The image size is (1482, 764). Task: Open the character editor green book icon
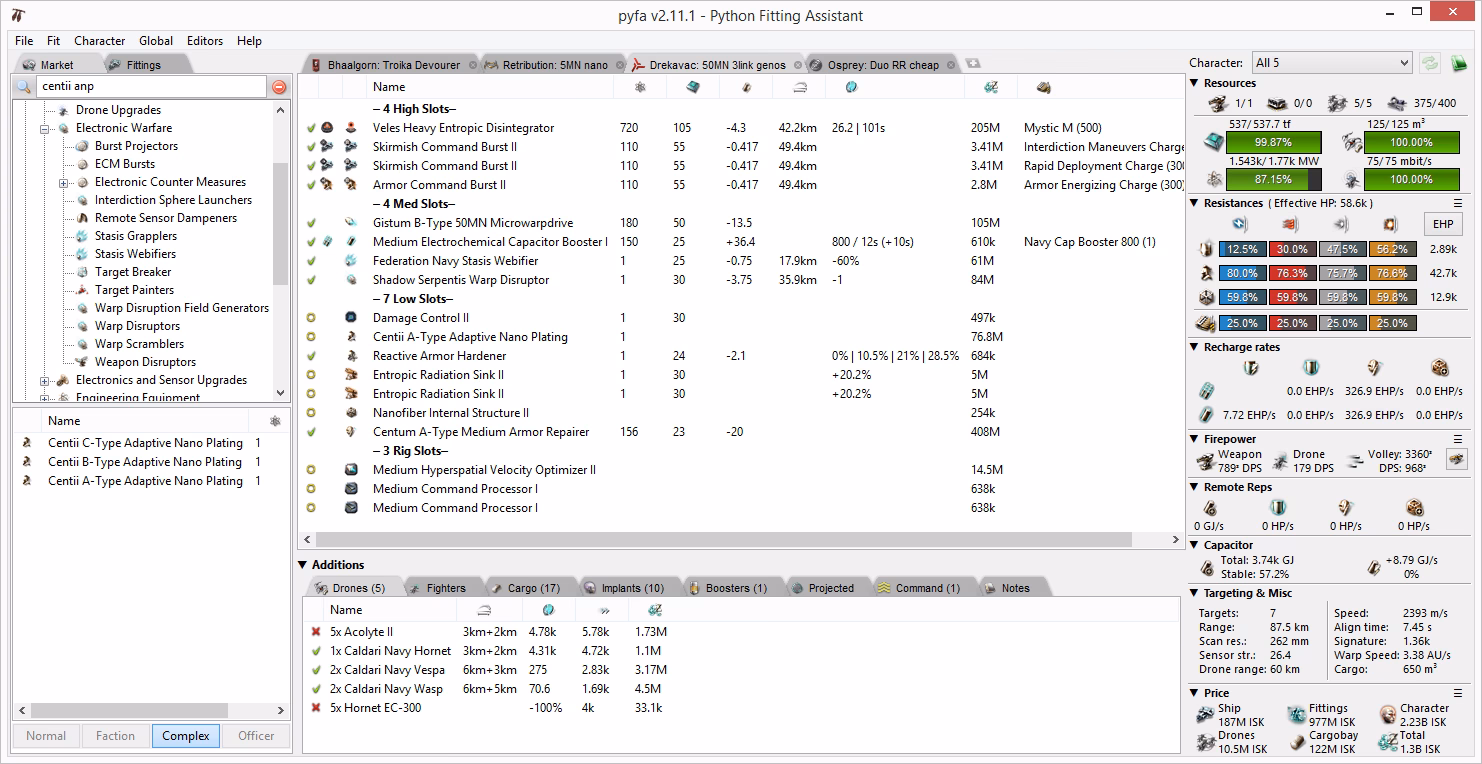pos(1458,62)
